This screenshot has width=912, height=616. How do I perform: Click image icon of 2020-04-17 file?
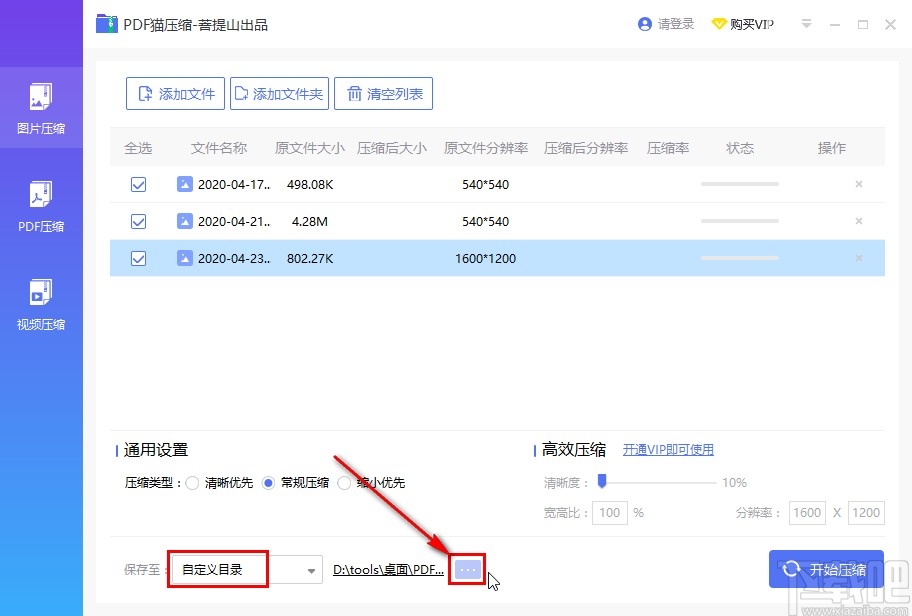click(184, 184)
